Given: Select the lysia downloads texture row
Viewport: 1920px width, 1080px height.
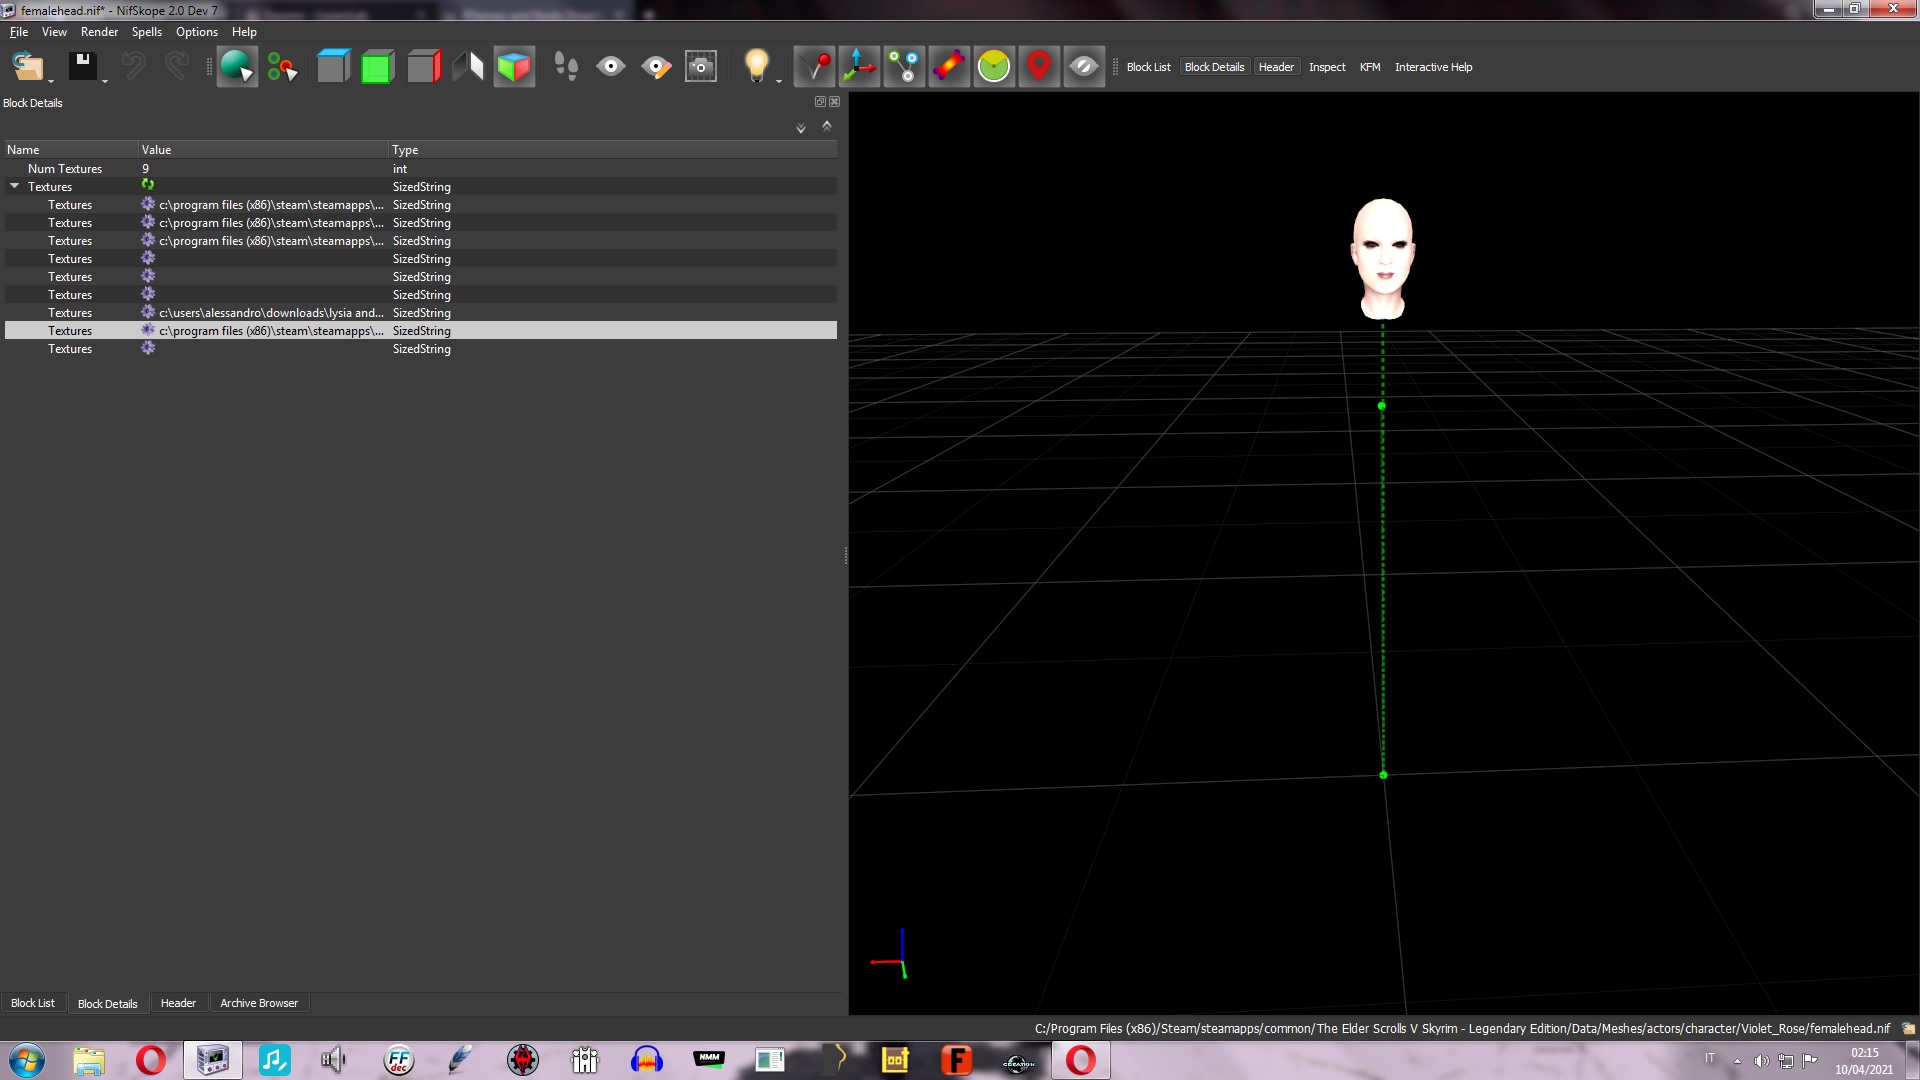Looking at the screenshot, I should point(421,313).
